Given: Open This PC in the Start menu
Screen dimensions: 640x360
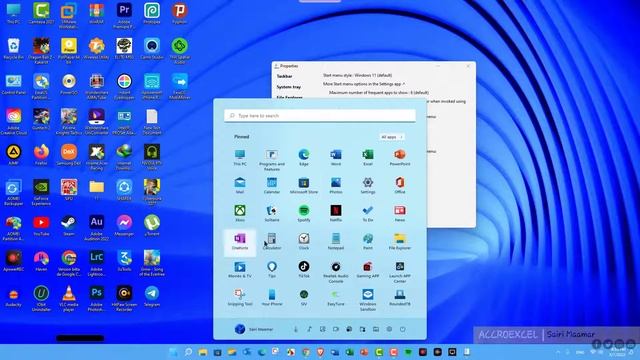Looking at the screenshot, I should 240,157.
